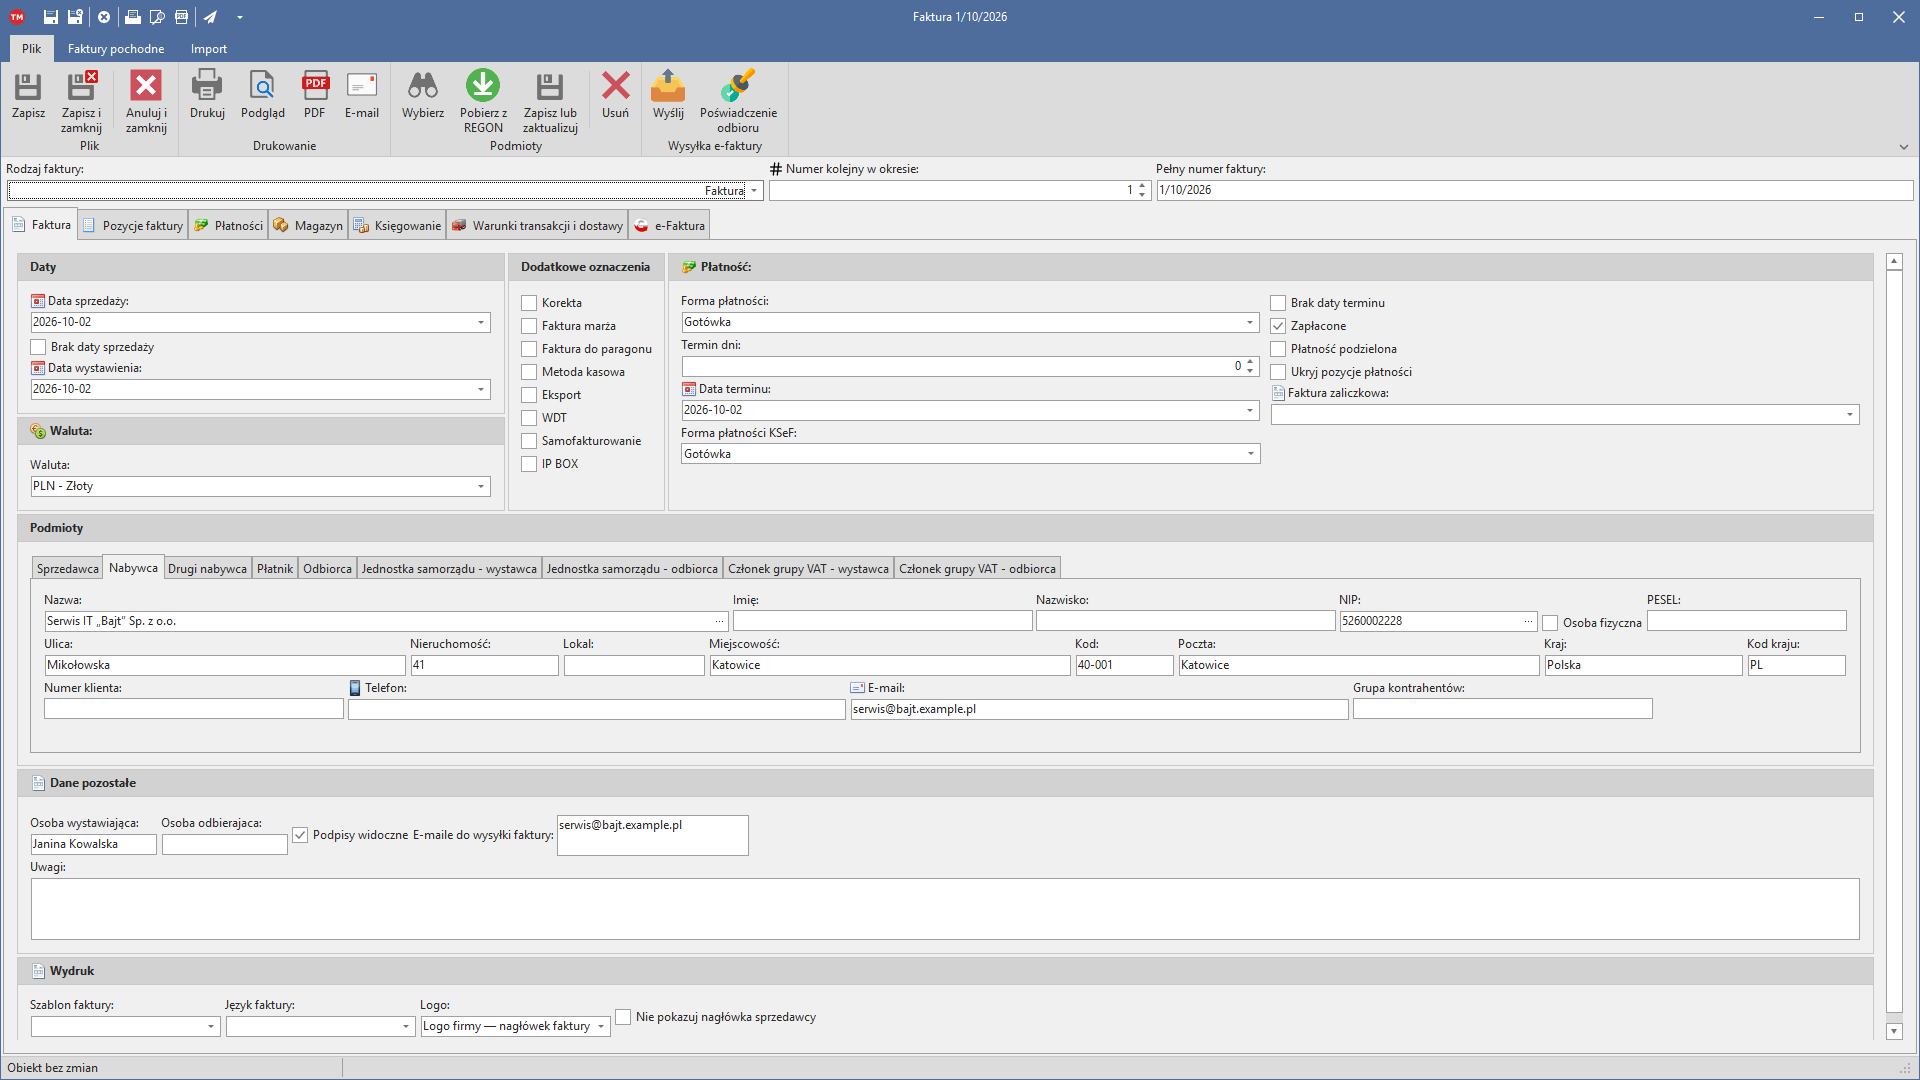Expand Forma płatności dropdown
This screenshot has height=1080, width=1920.
tap(1250, 322)
